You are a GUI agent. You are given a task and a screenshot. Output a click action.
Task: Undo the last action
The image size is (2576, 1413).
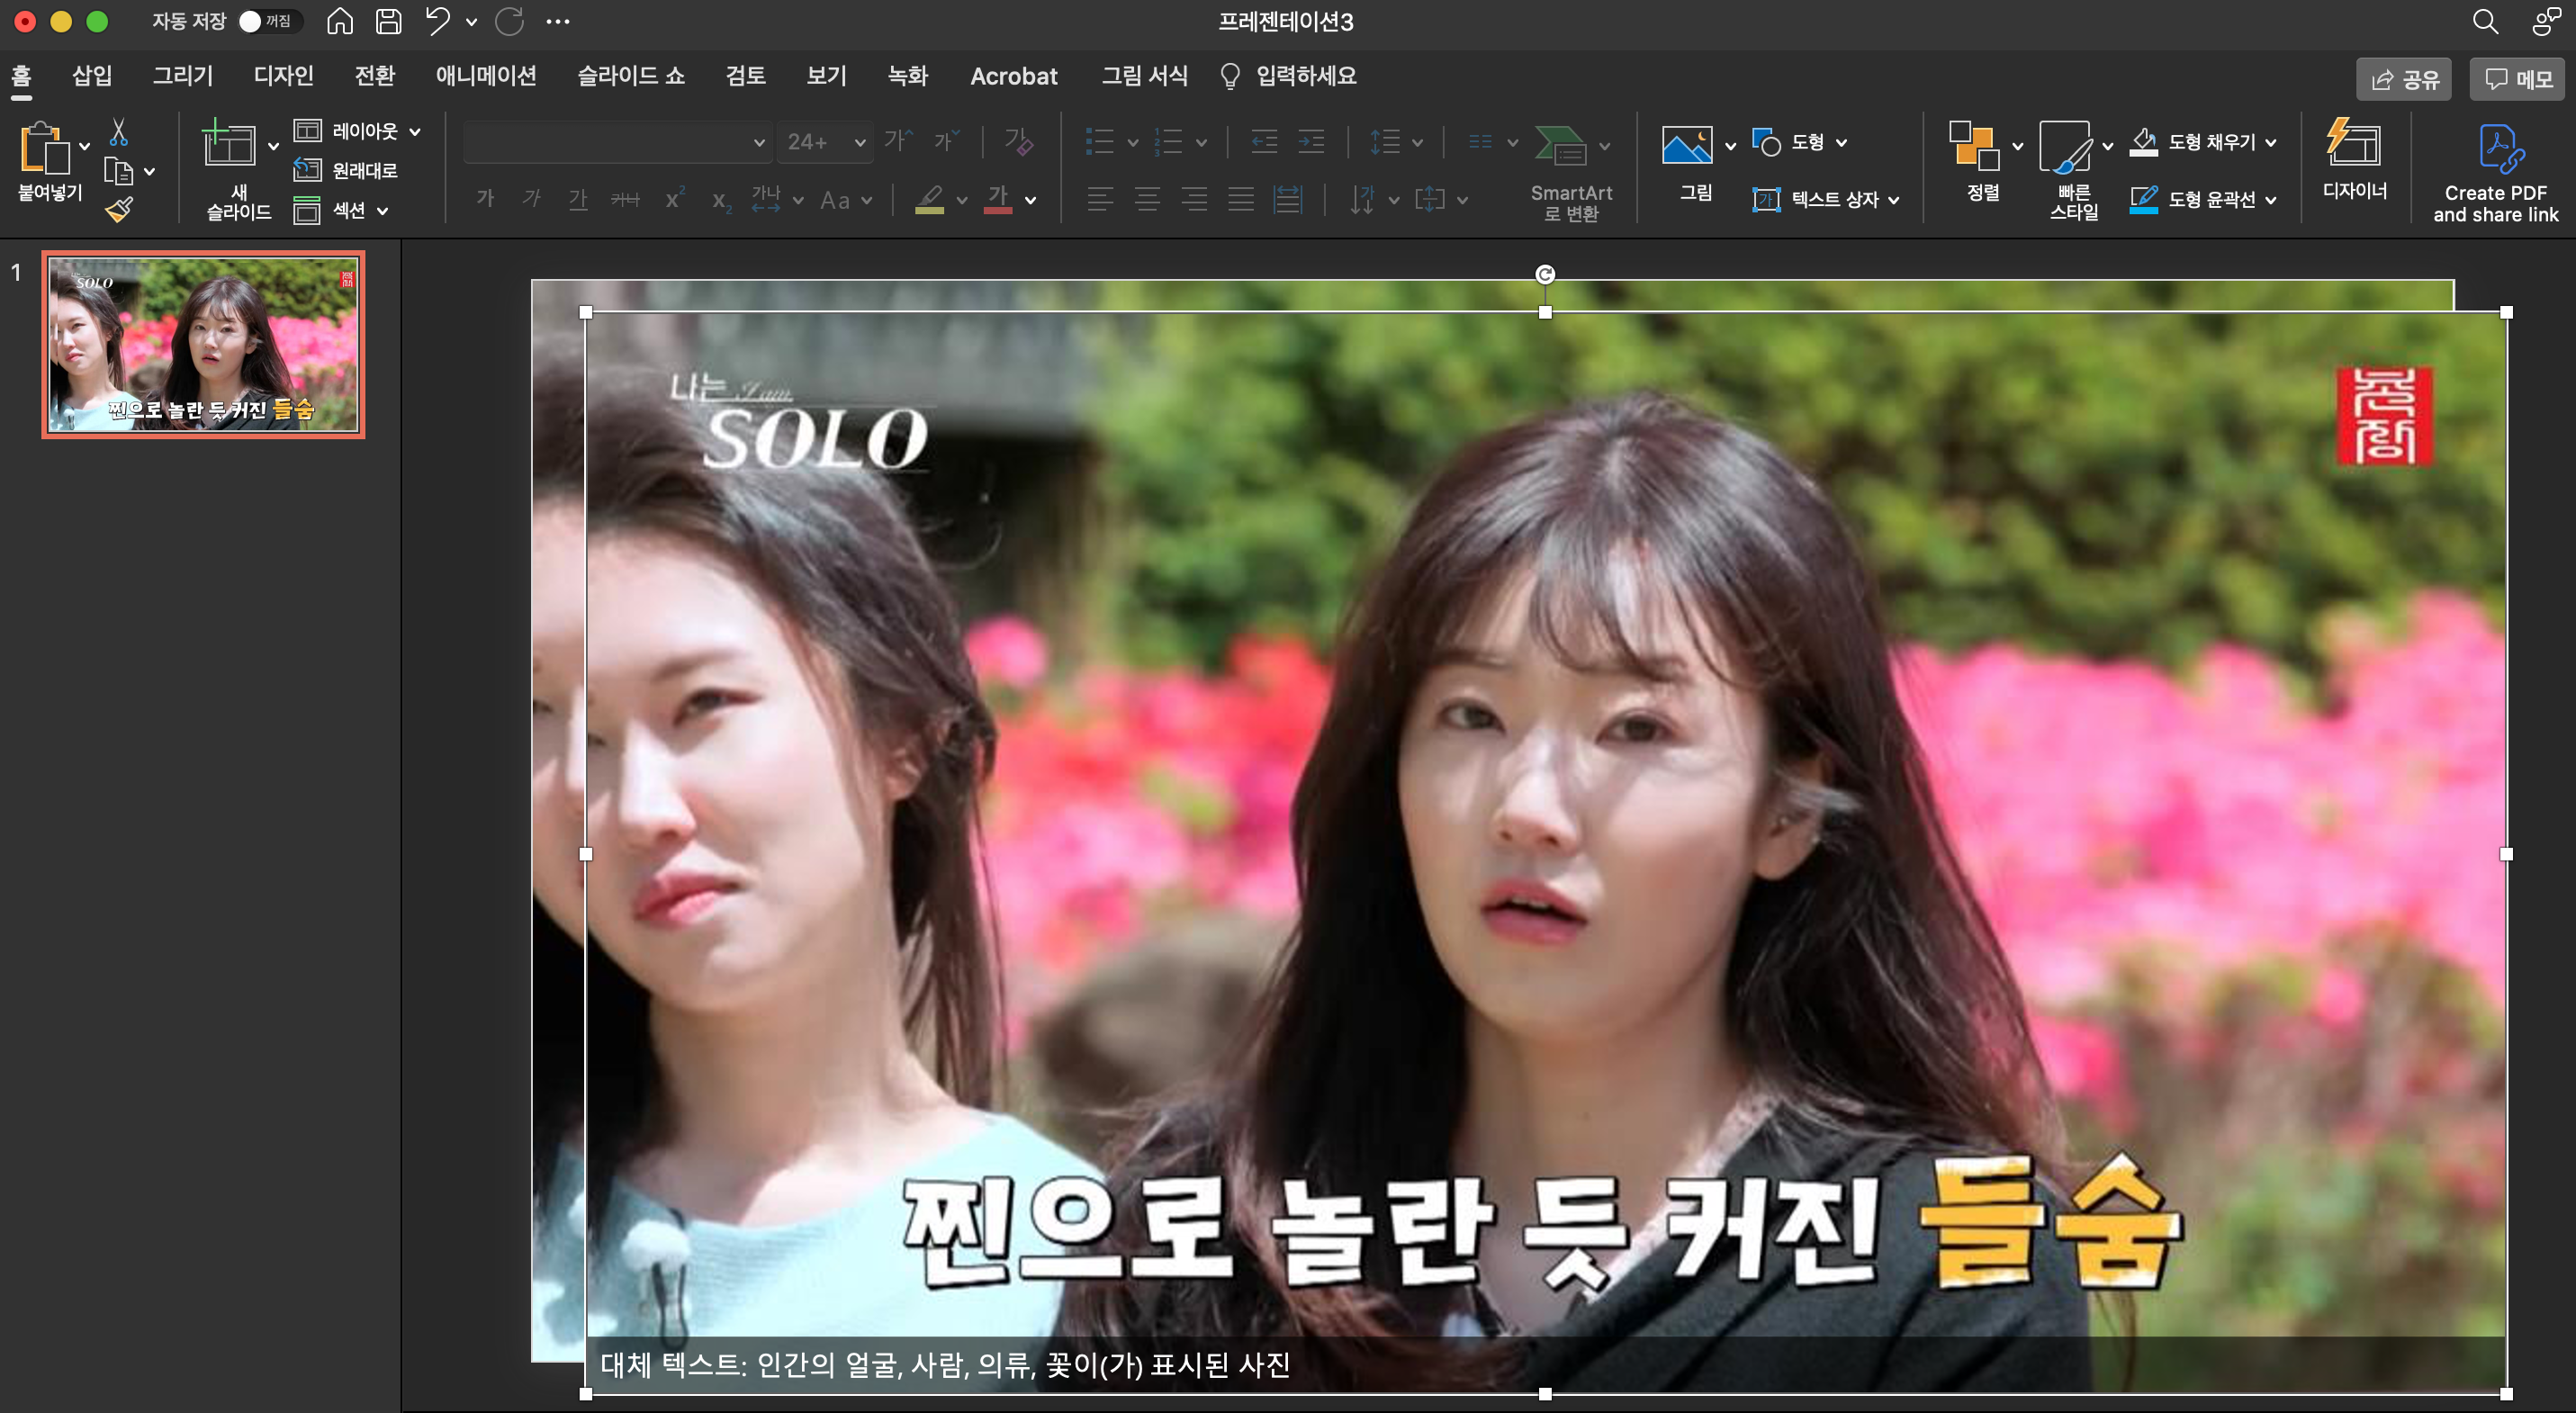(437, 21)
